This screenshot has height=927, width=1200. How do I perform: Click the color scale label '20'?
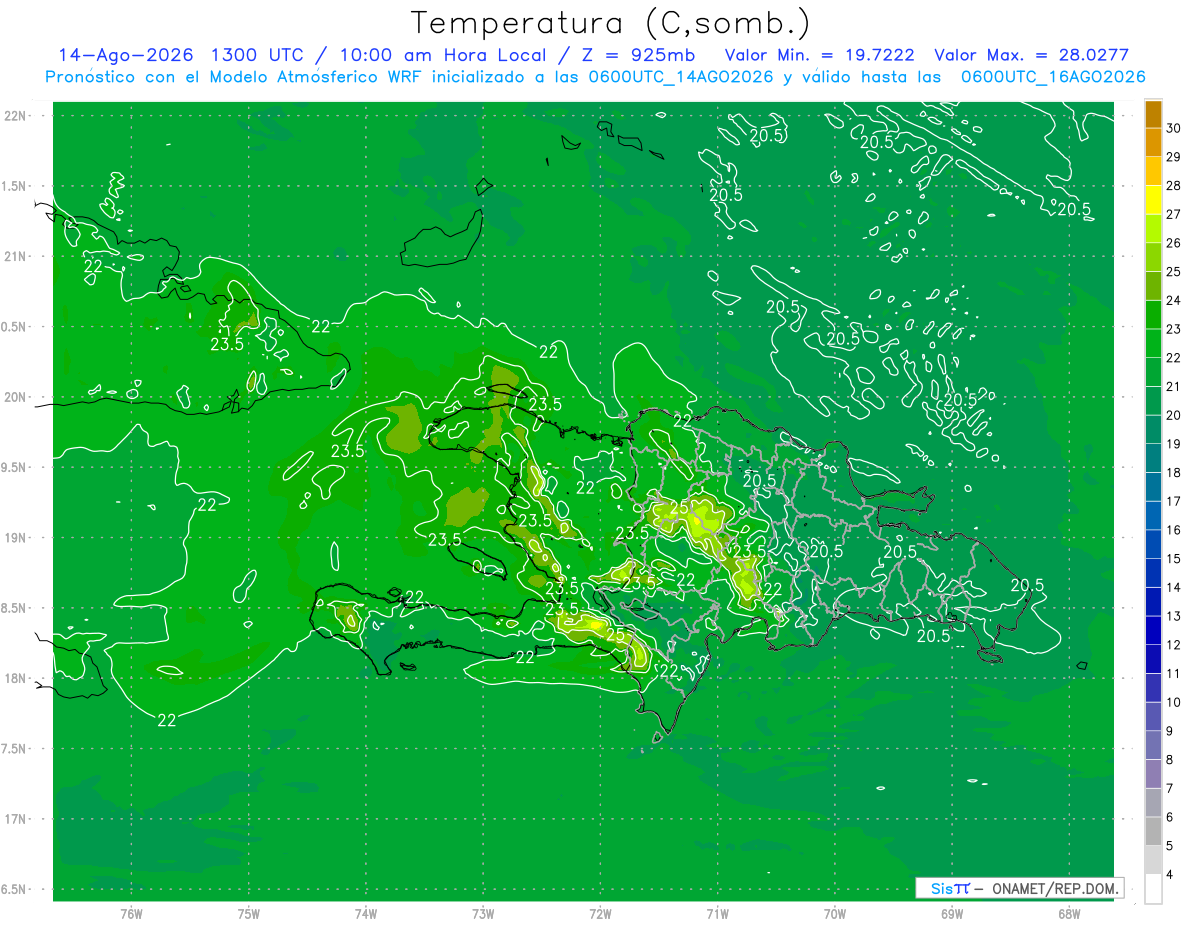click(1174, 415)
